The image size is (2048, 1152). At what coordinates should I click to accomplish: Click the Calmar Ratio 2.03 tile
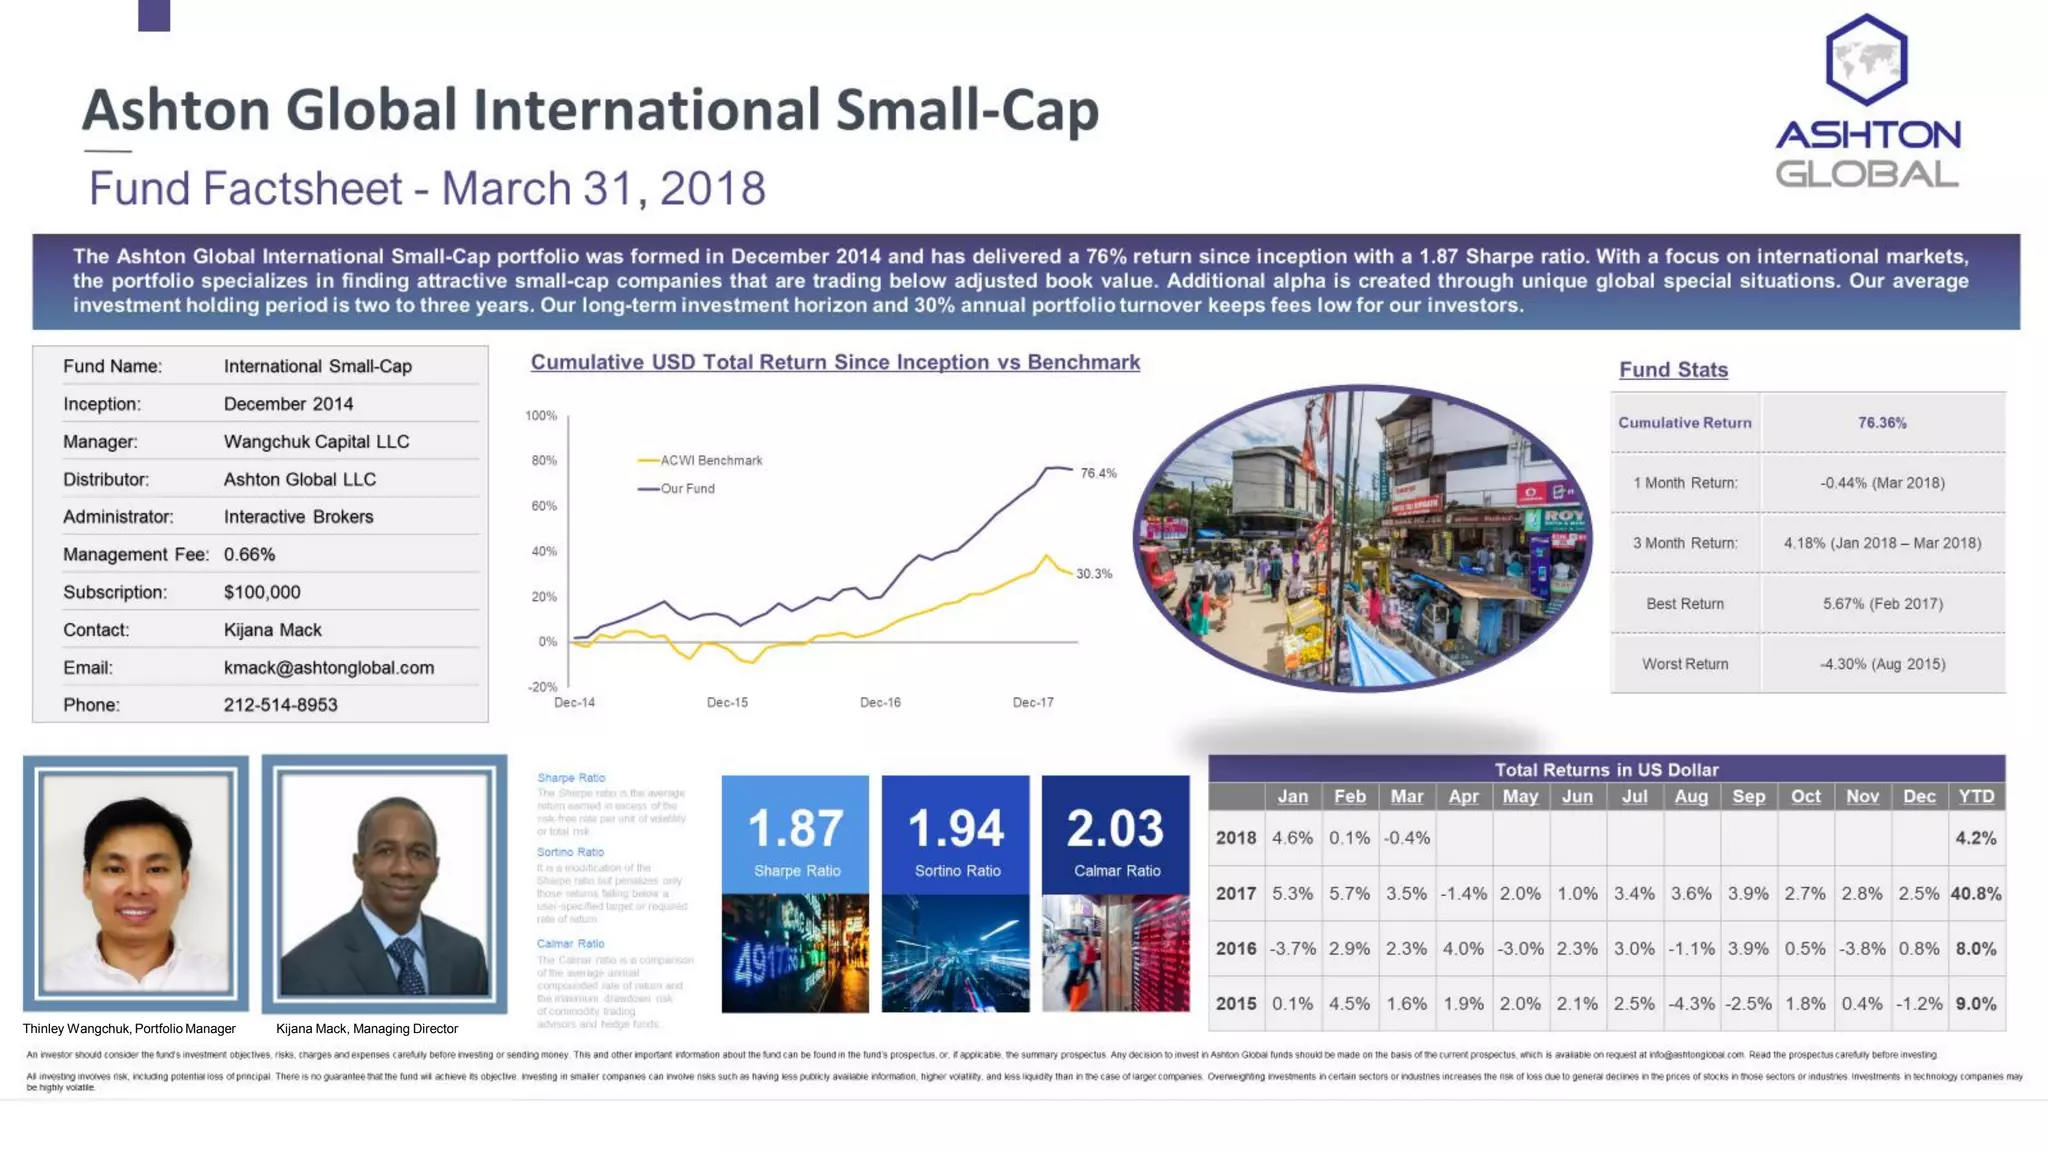pos(1115,835)
